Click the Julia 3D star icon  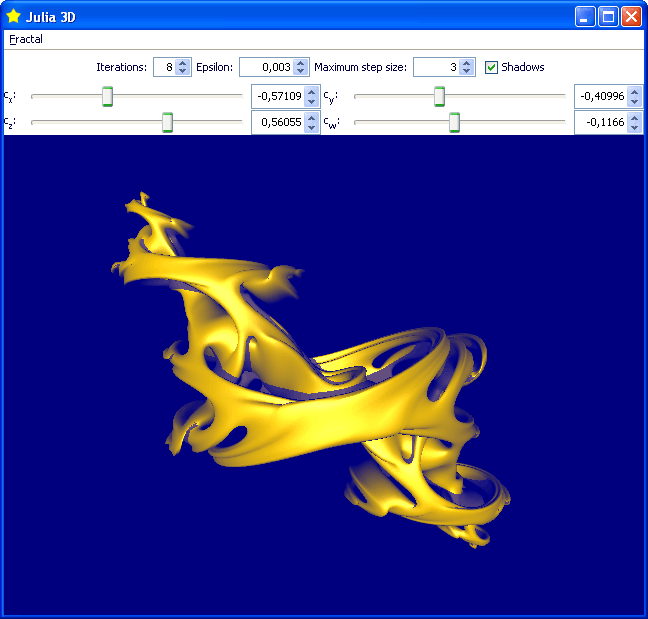coord(14,17)
